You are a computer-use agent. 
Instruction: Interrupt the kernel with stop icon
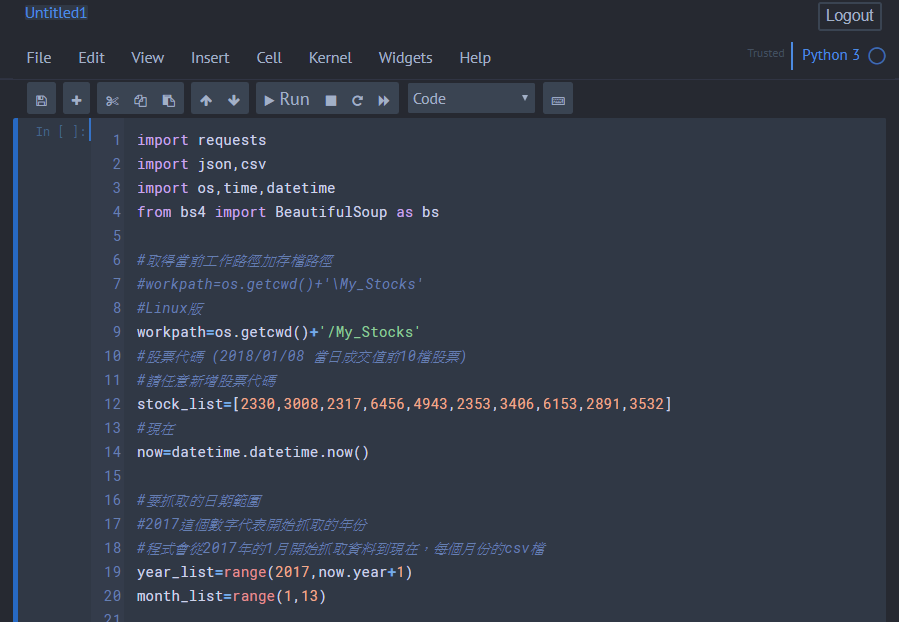331,99
